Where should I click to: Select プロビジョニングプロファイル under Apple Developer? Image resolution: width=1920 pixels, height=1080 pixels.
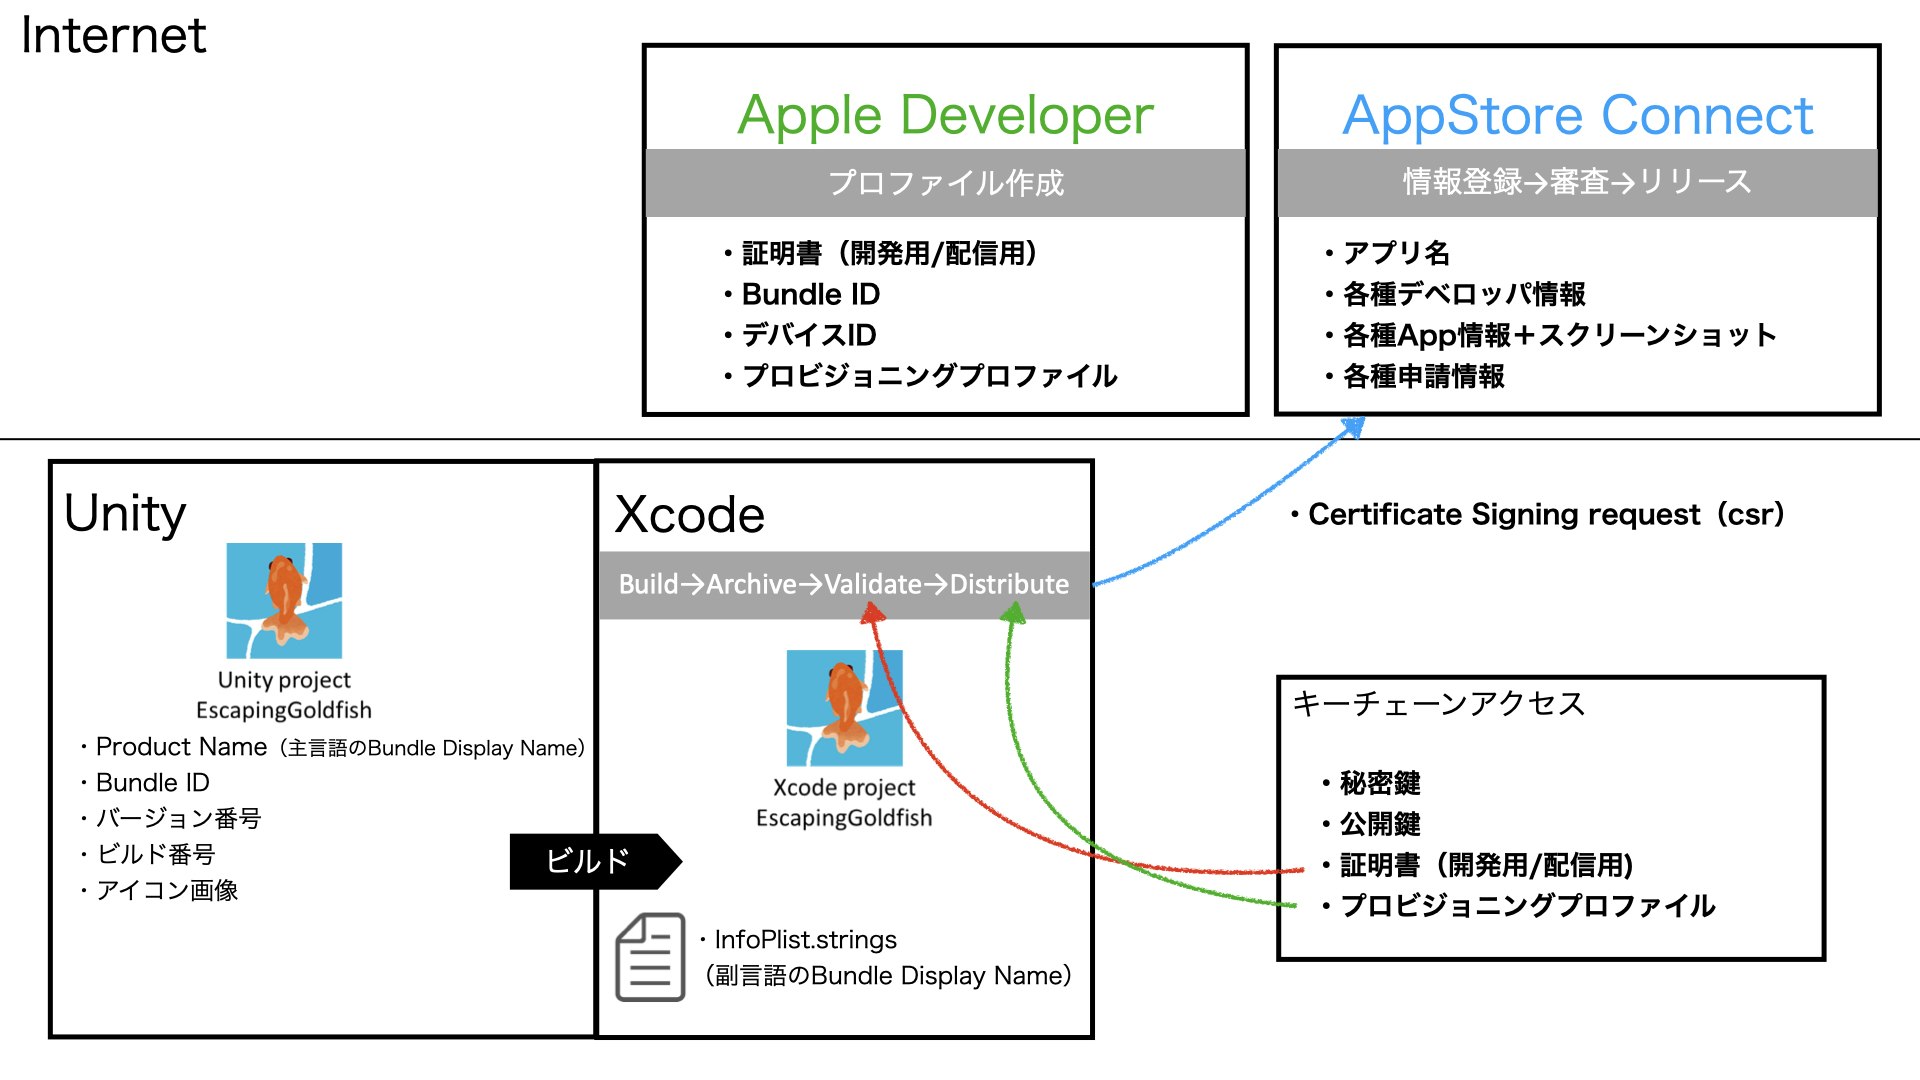pos(920,376)
